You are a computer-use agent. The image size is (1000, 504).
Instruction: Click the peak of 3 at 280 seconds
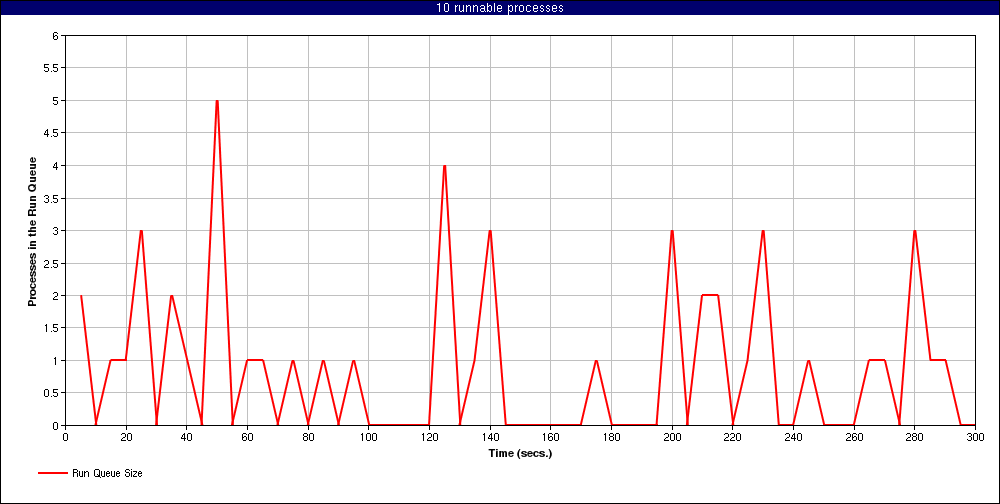click(x=915, y=230)
